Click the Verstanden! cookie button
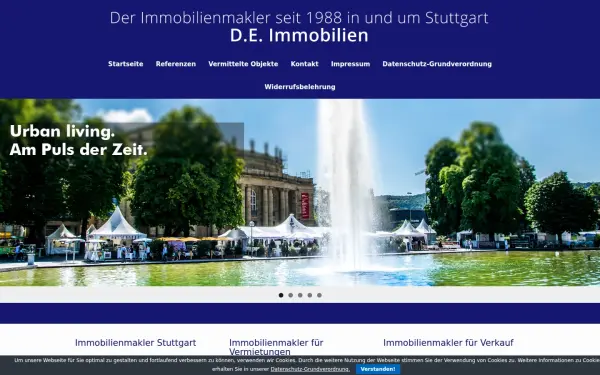 coord(378,369)
